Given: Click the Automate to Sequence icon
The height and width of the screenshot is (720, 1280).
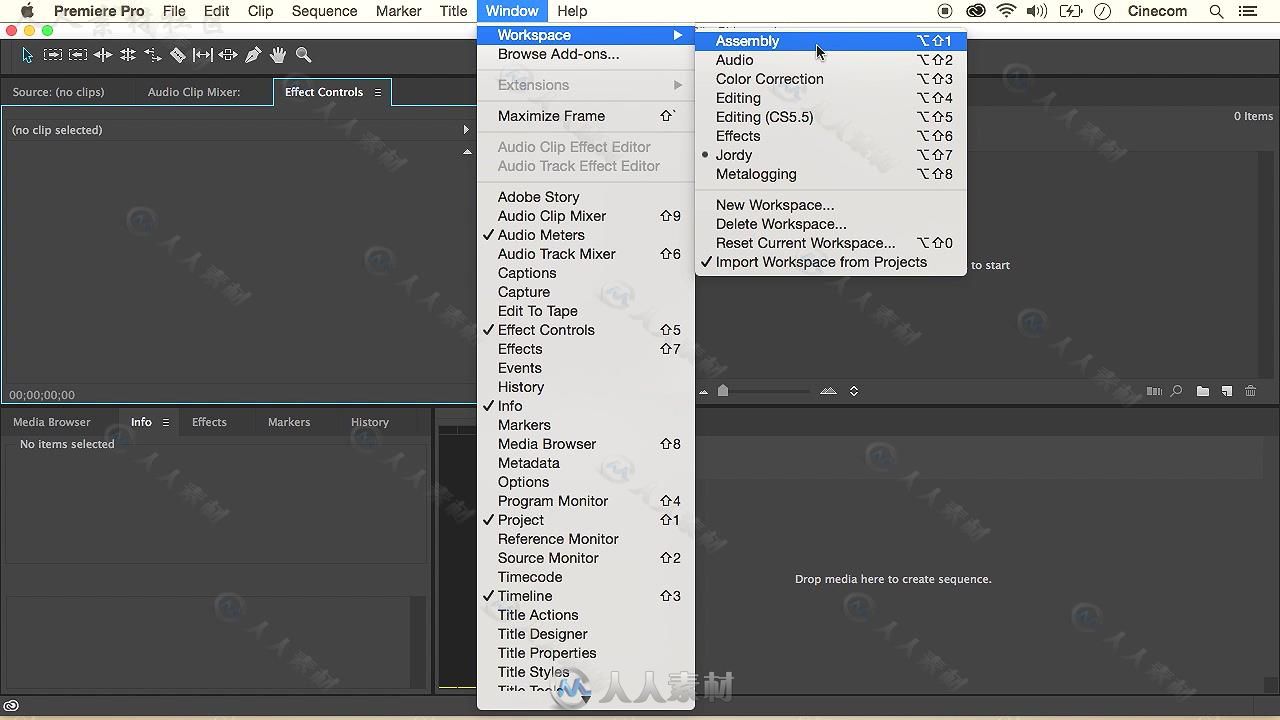Looking at the screenshot, I should click(x=1154, y=391).
